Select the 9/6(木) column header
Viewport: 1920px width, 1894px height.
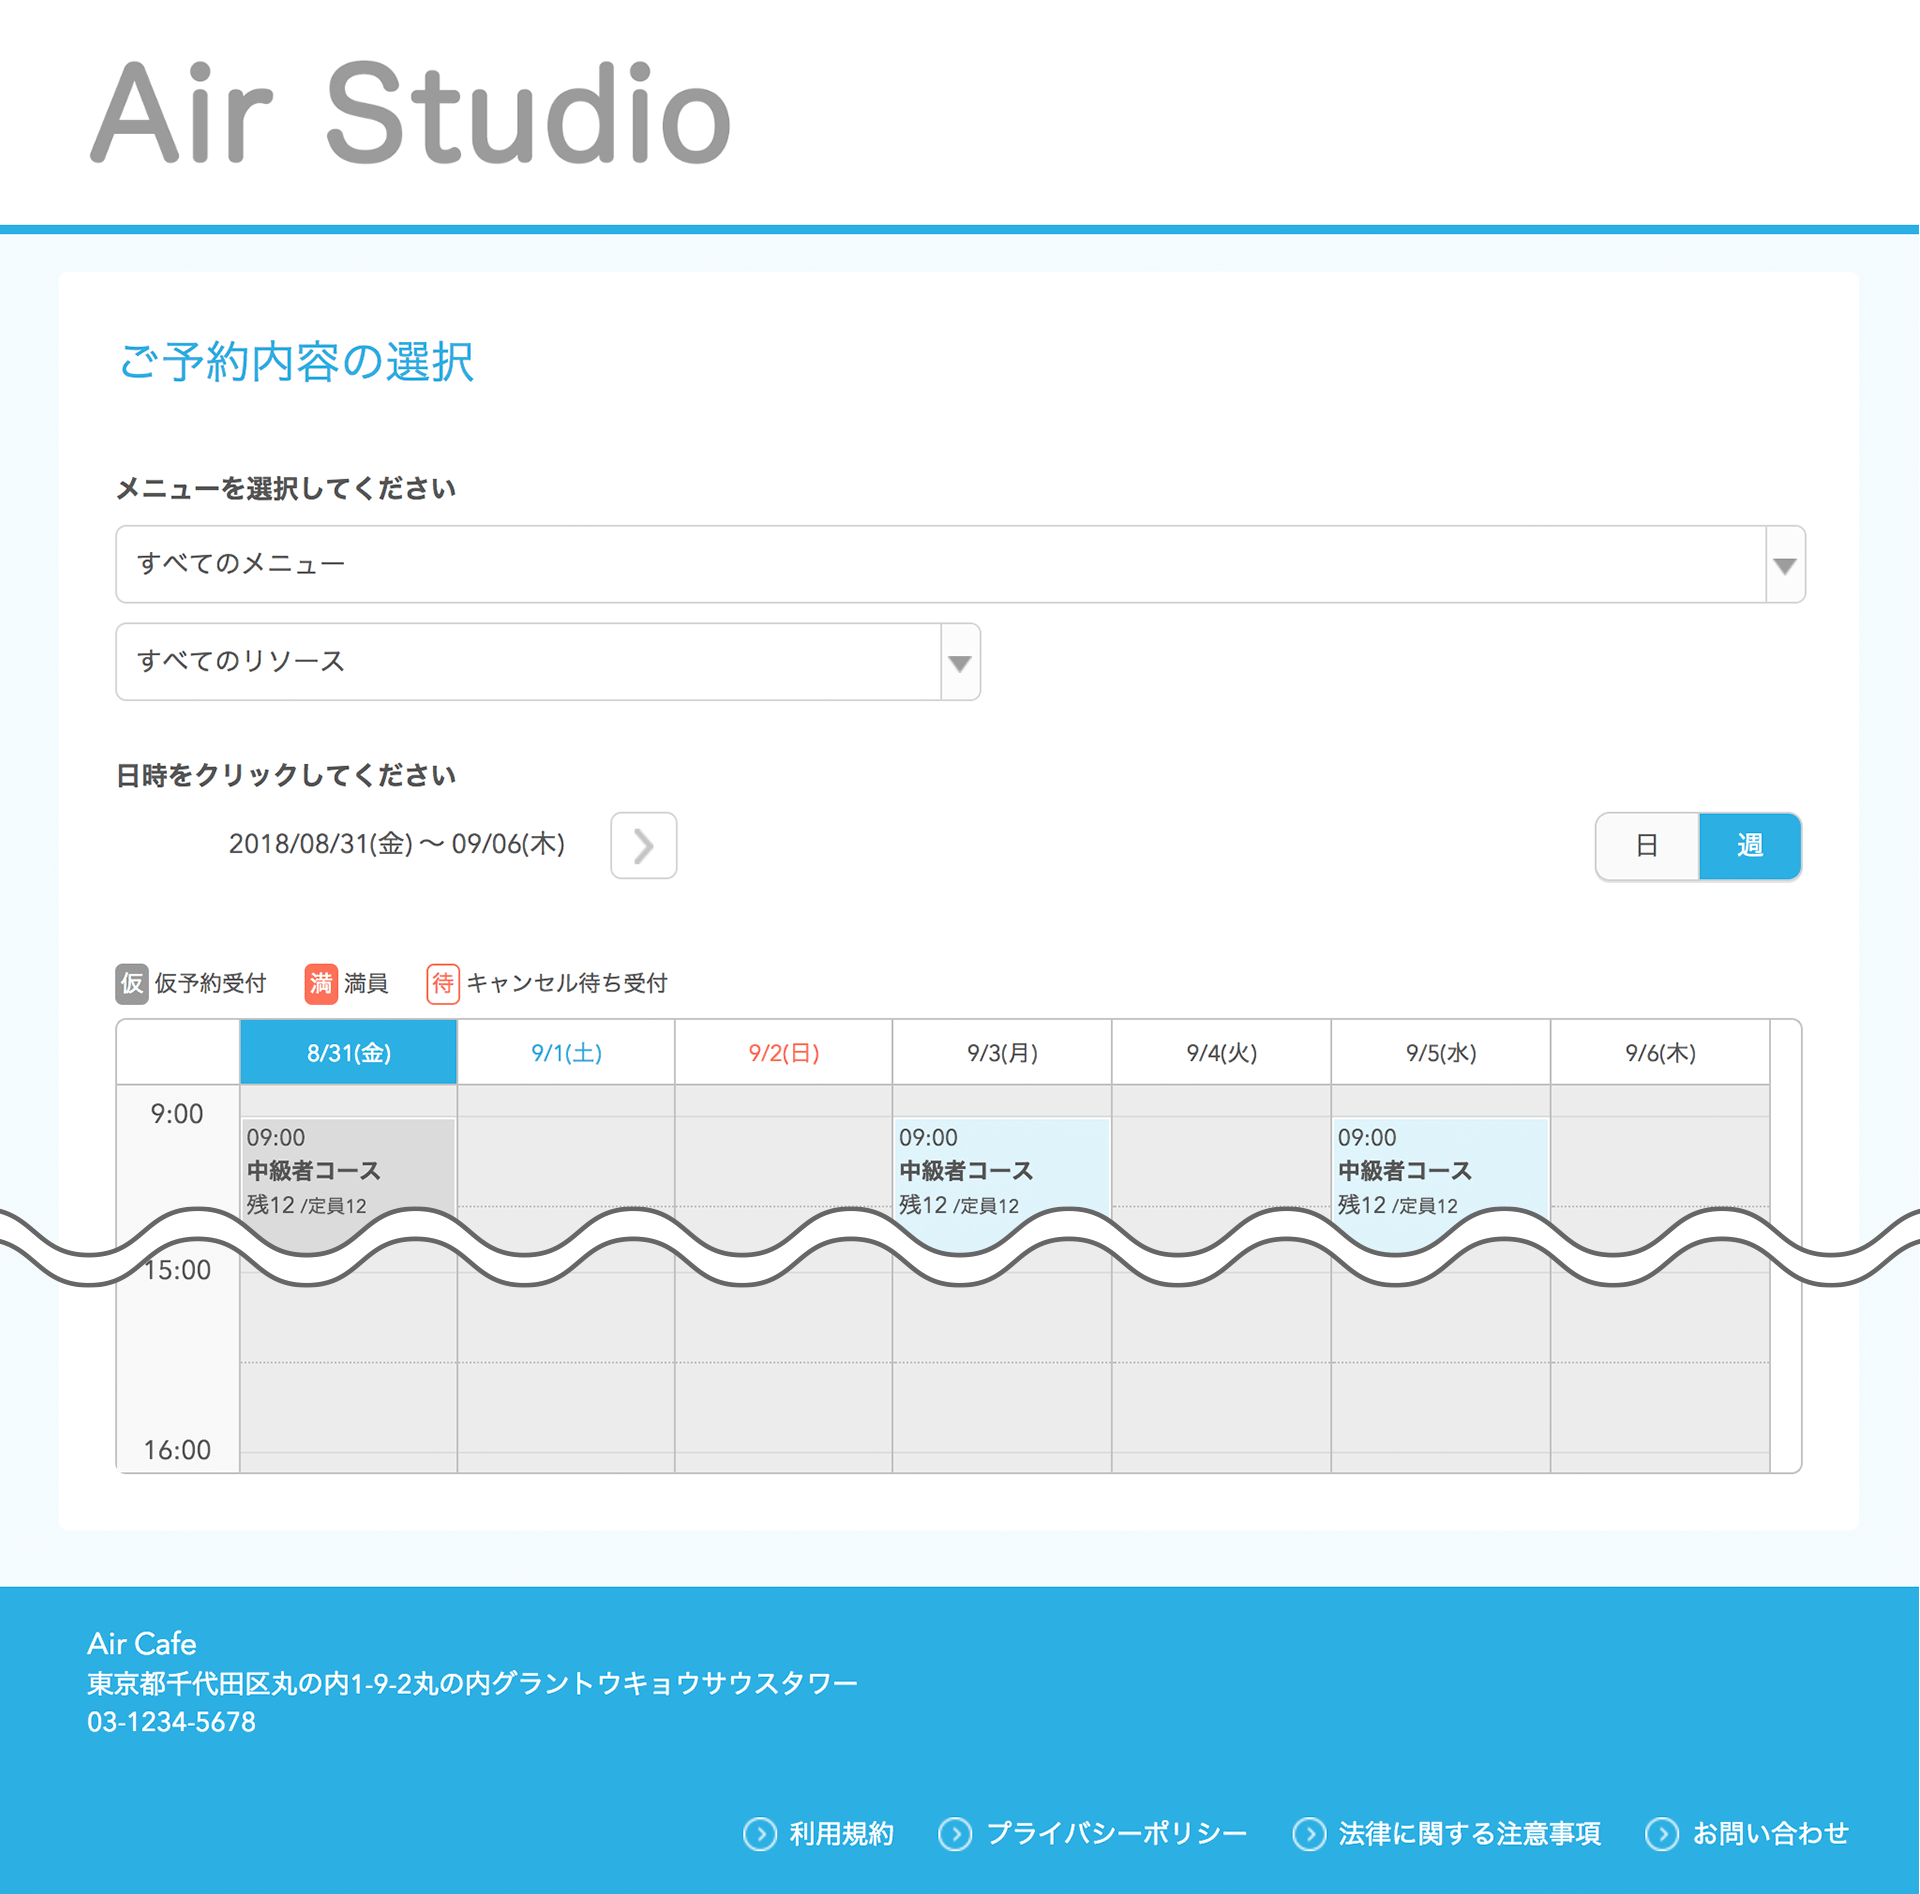pyautogui.click(x=1660, y=1052)
